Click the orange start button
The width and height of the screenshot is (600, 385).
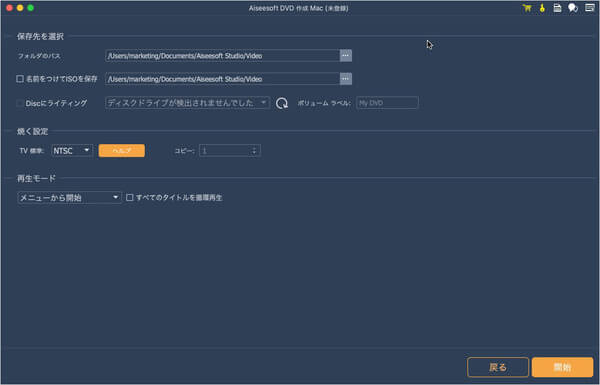pyautogui.click(x=562, y=367)
